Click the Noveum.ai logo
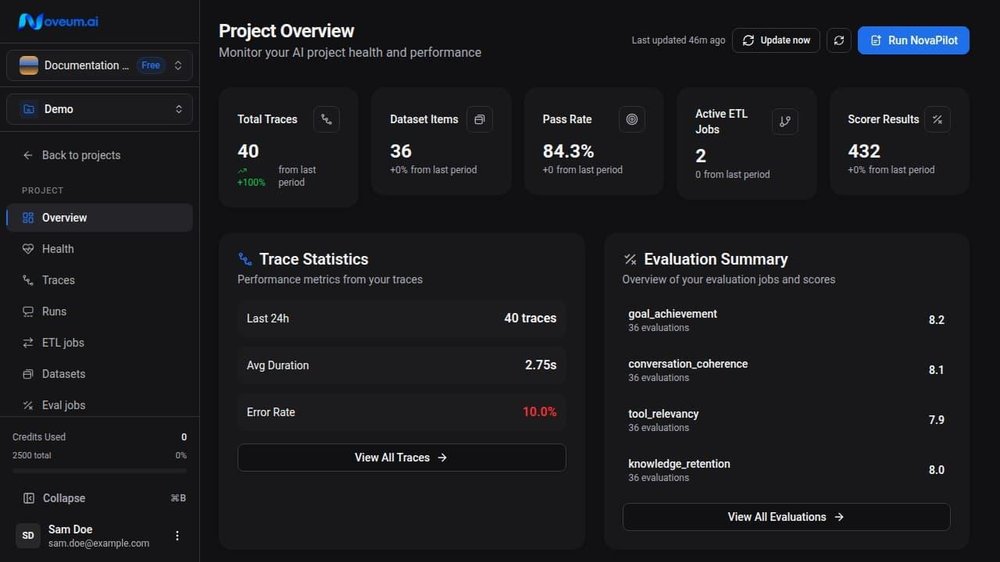The height and width of the screenshot is (562, 1000). tap(58, 21)
